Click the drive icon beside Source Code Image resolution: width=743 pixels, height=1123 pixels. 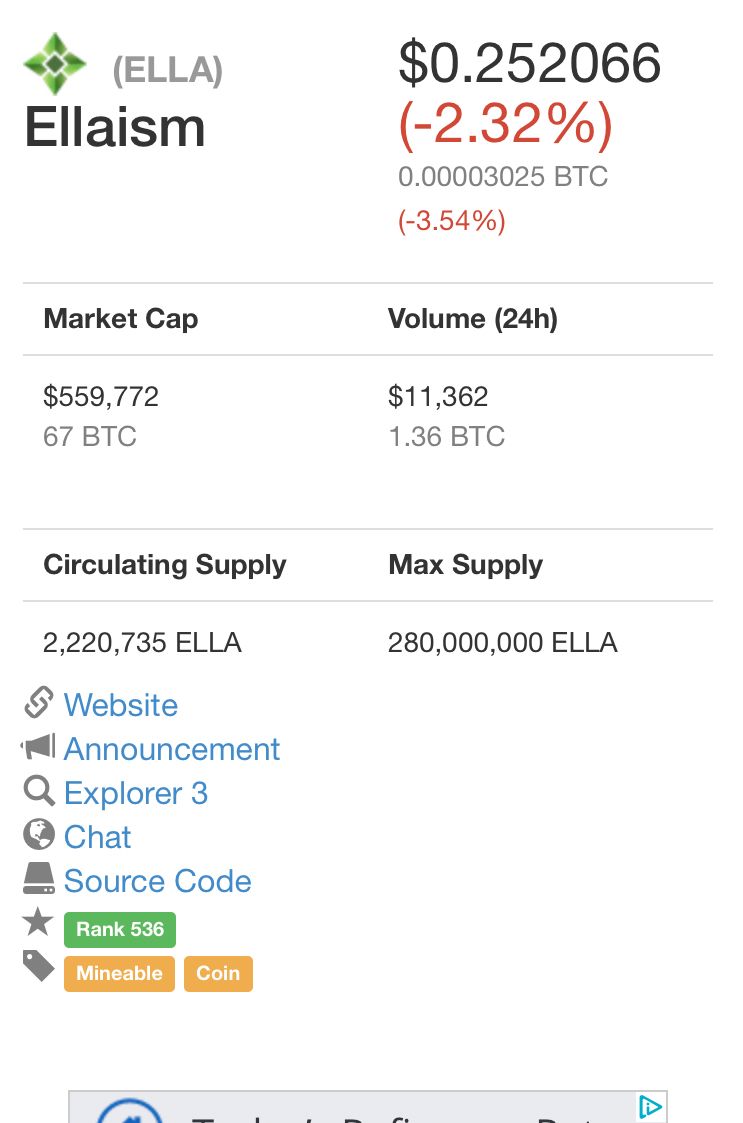38,879
